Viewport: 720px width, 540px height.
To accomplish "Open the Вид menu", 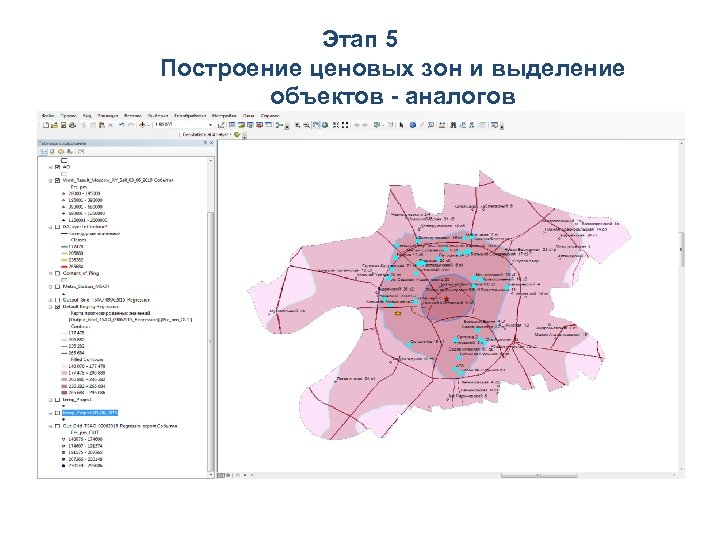I will (87, 116).
